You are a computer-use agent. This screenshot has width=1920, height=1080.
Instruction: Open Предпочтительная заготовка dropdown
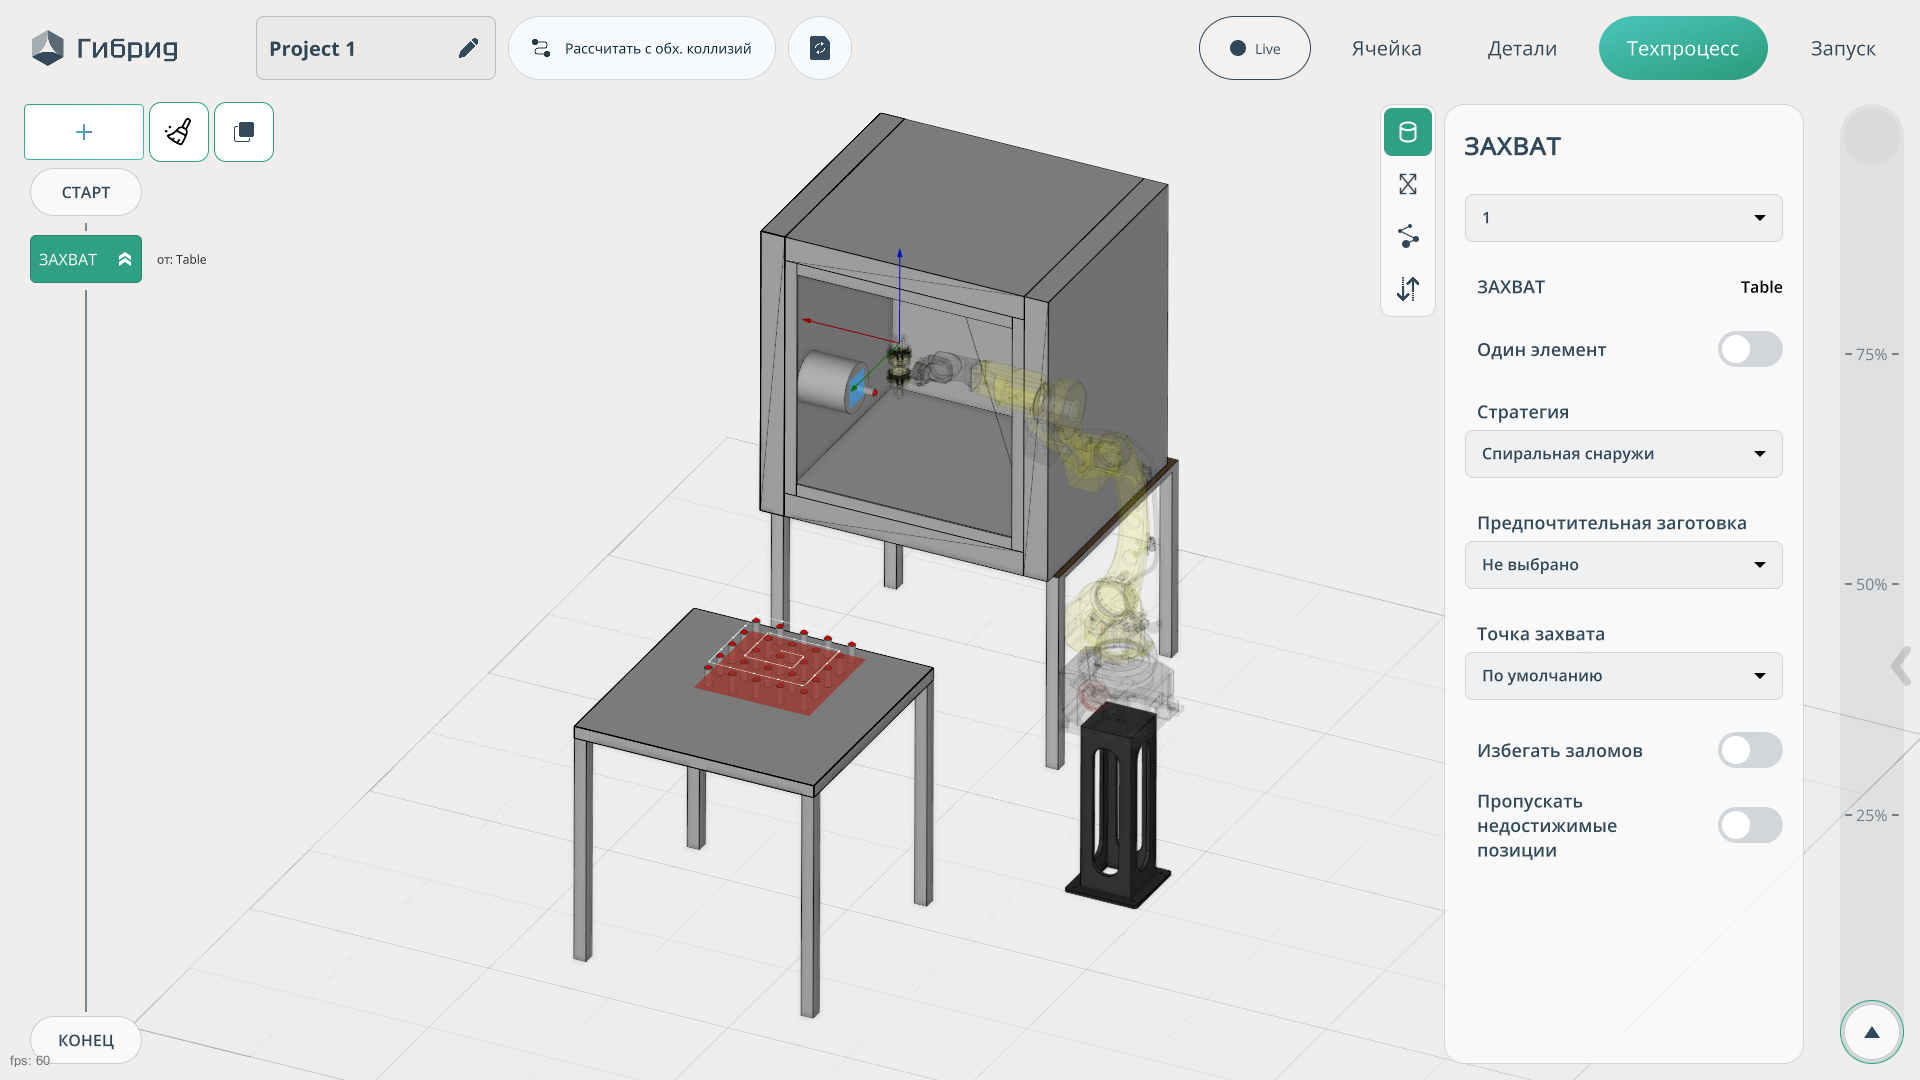coord(1623,565)
